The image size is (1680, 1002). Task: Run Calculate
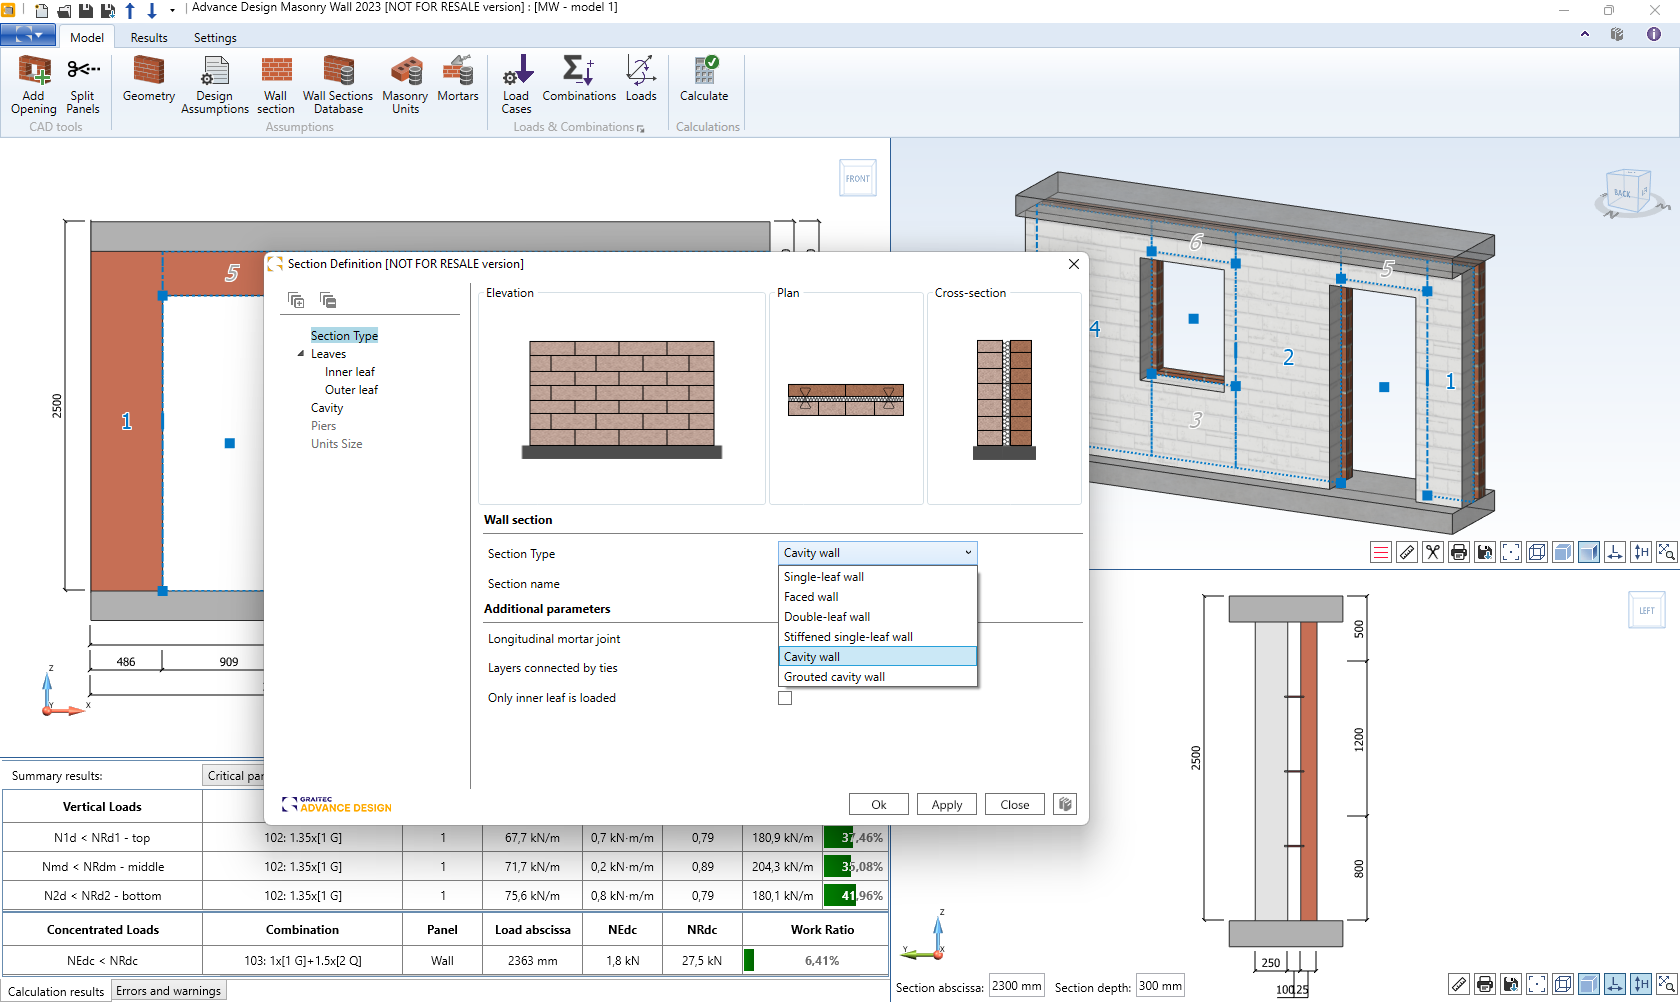tap(704, 78)
